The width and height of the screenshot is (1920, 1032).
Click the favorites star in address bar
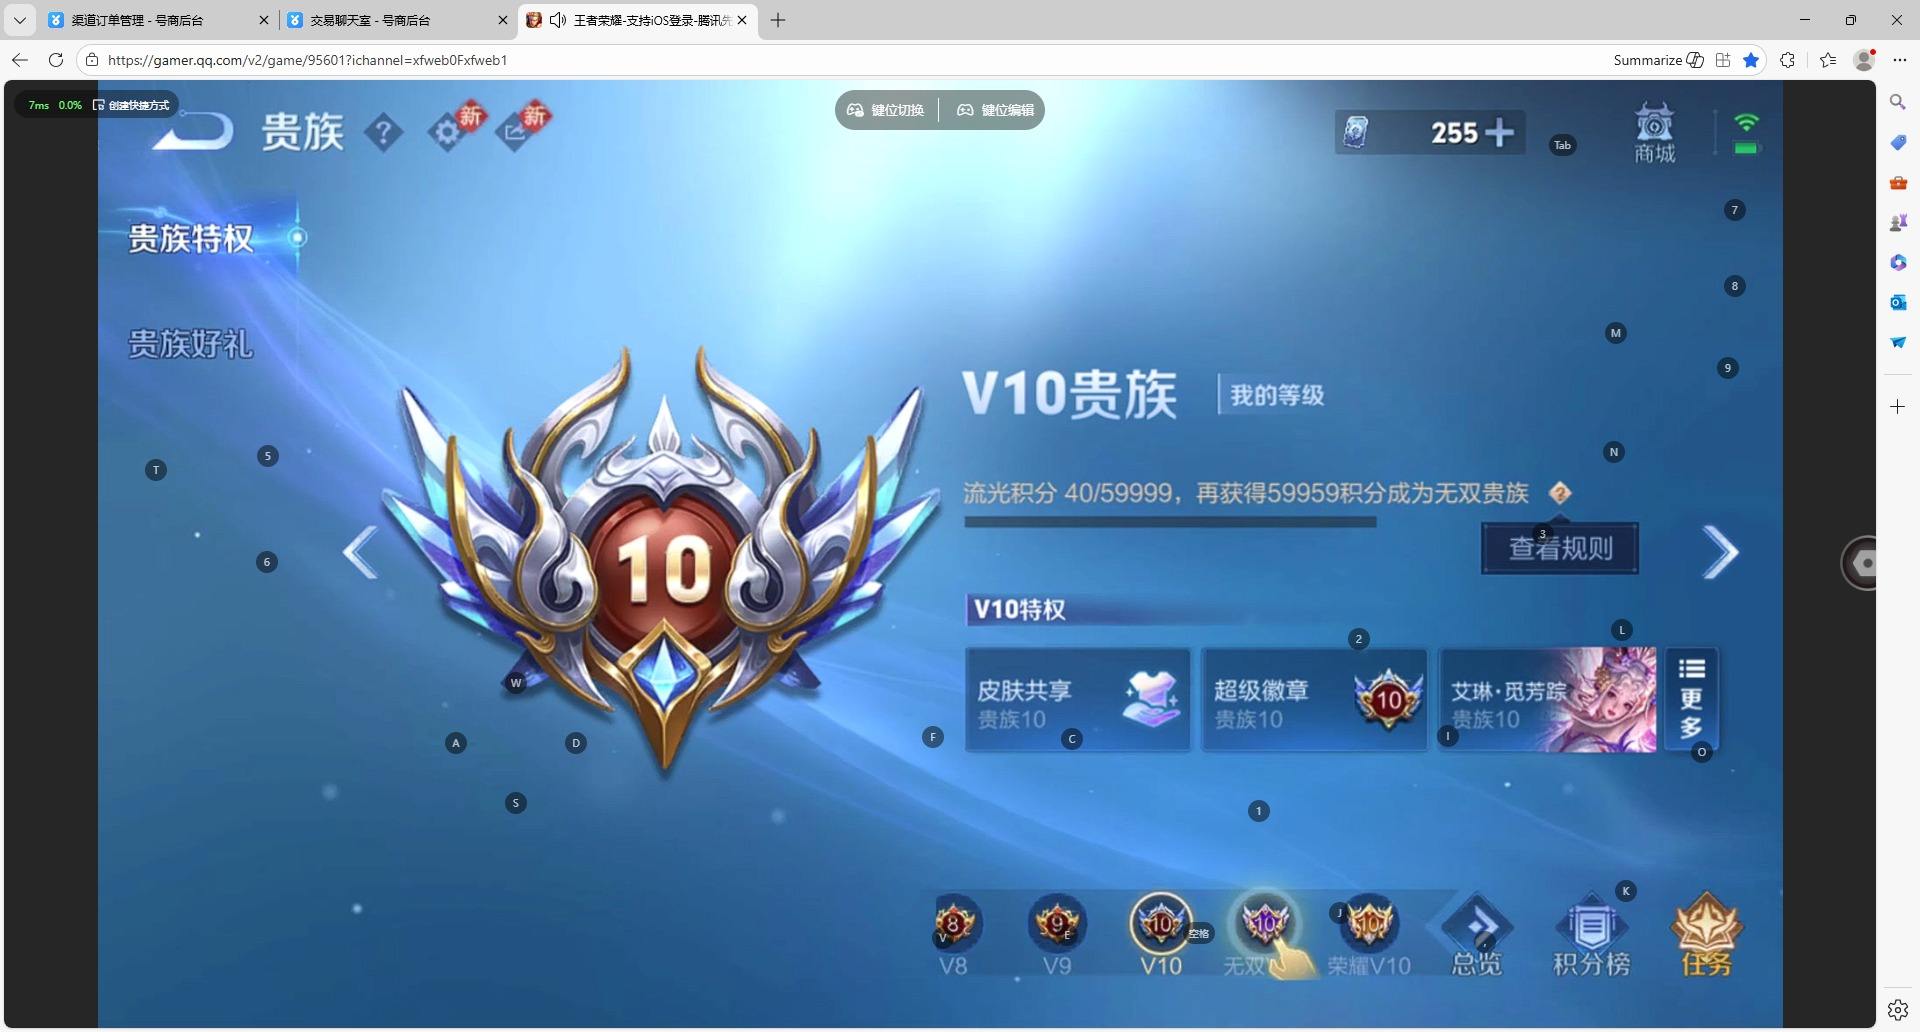[x=1751, y=60]
